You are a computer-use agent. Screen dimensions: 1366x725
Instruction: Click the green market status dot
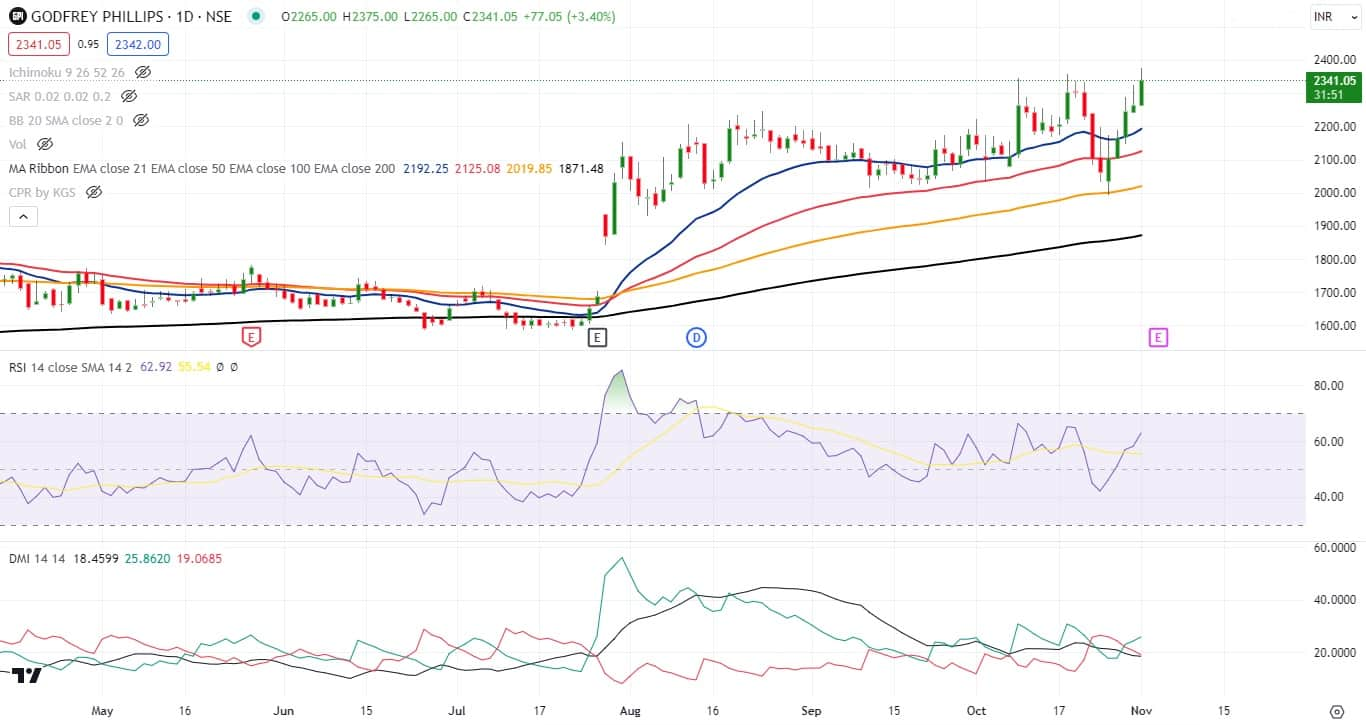pos(256,17)
